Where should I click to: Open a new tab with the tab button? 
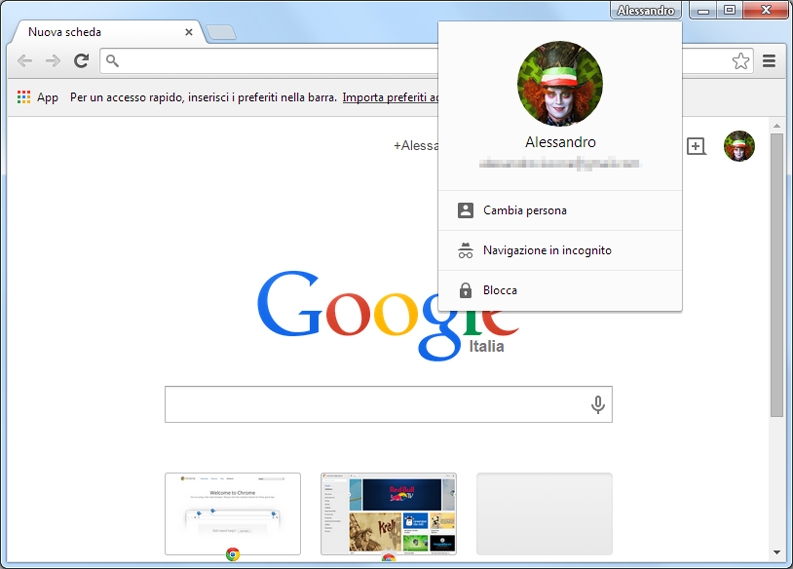click(x=221, y=32)
